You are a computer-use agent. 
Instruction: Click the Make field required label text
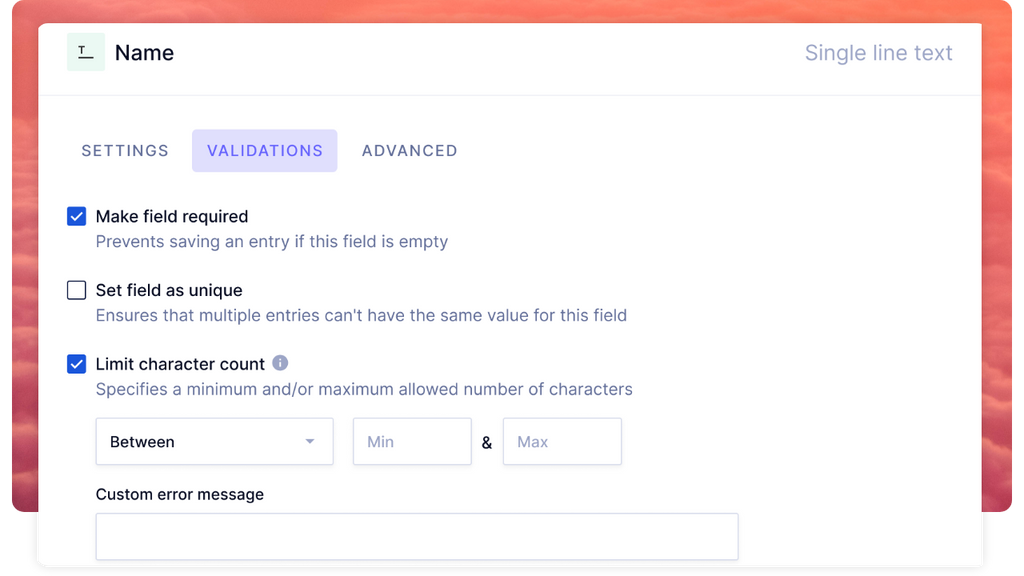172,216
